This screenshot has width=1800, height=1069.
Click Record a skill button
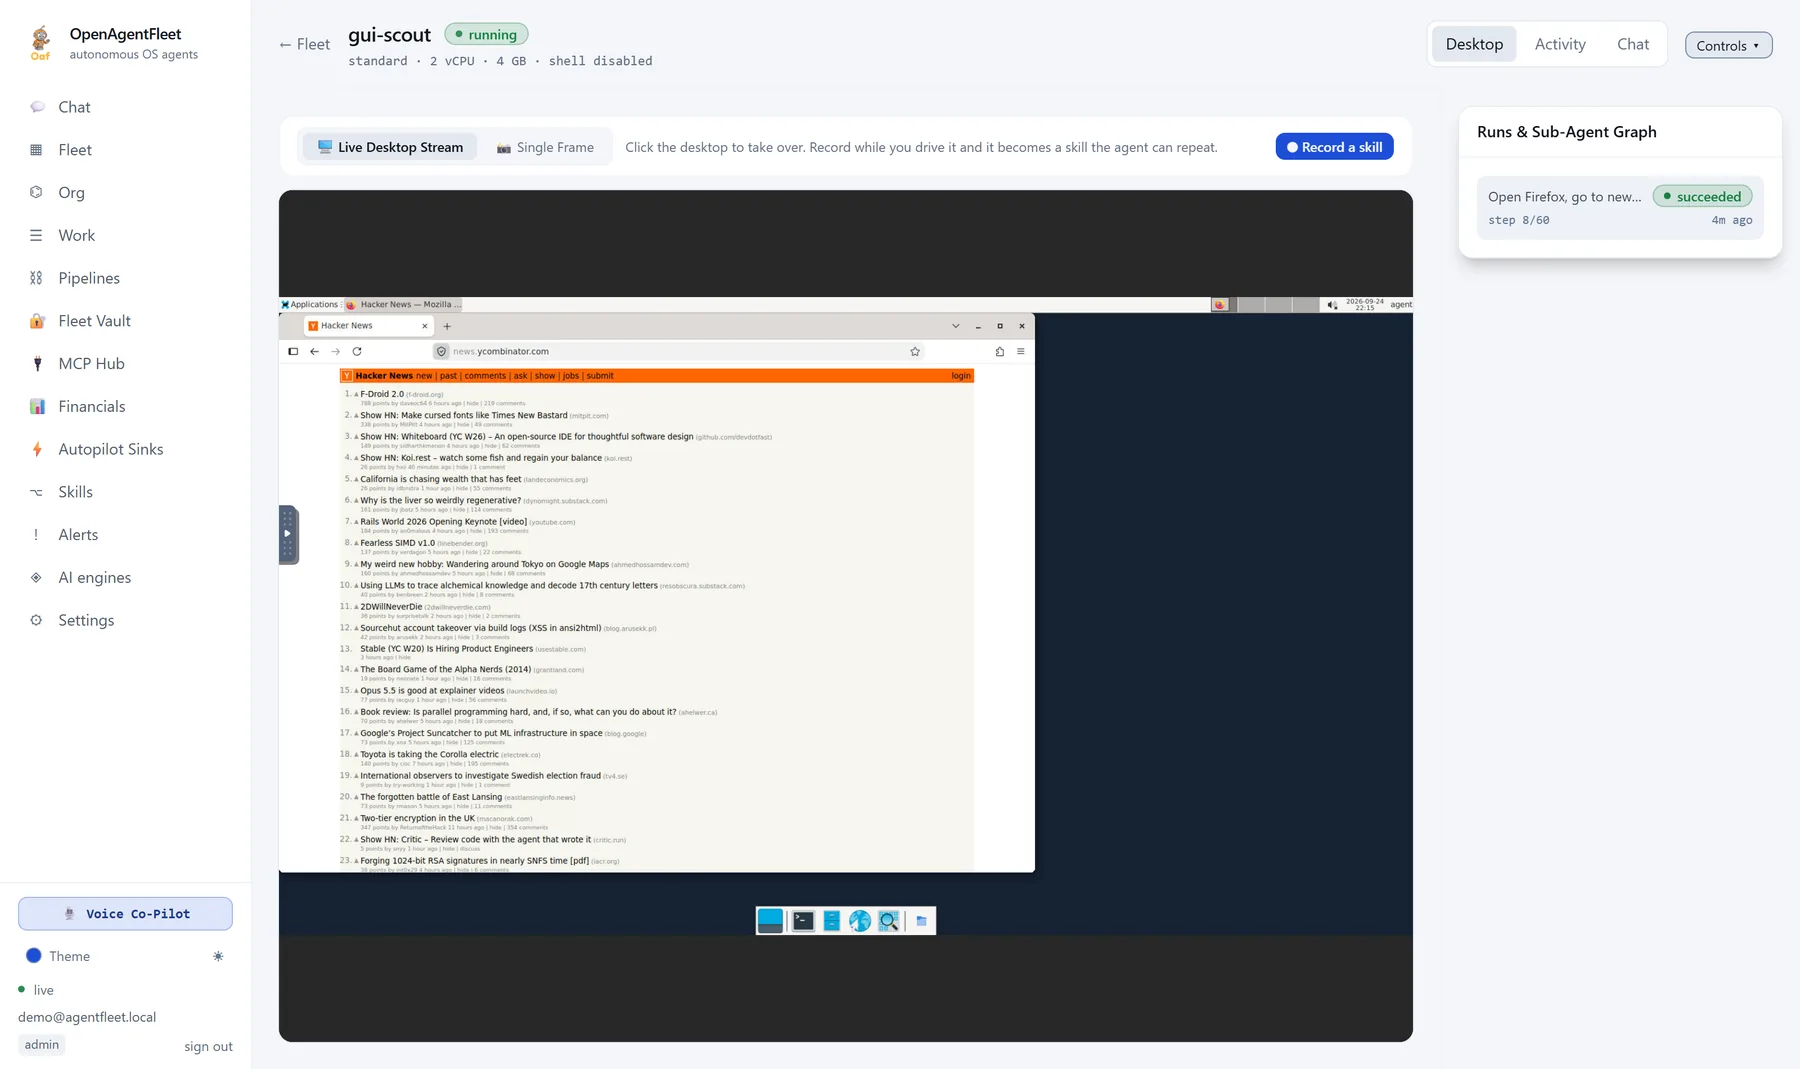[x=1334, y=147]
